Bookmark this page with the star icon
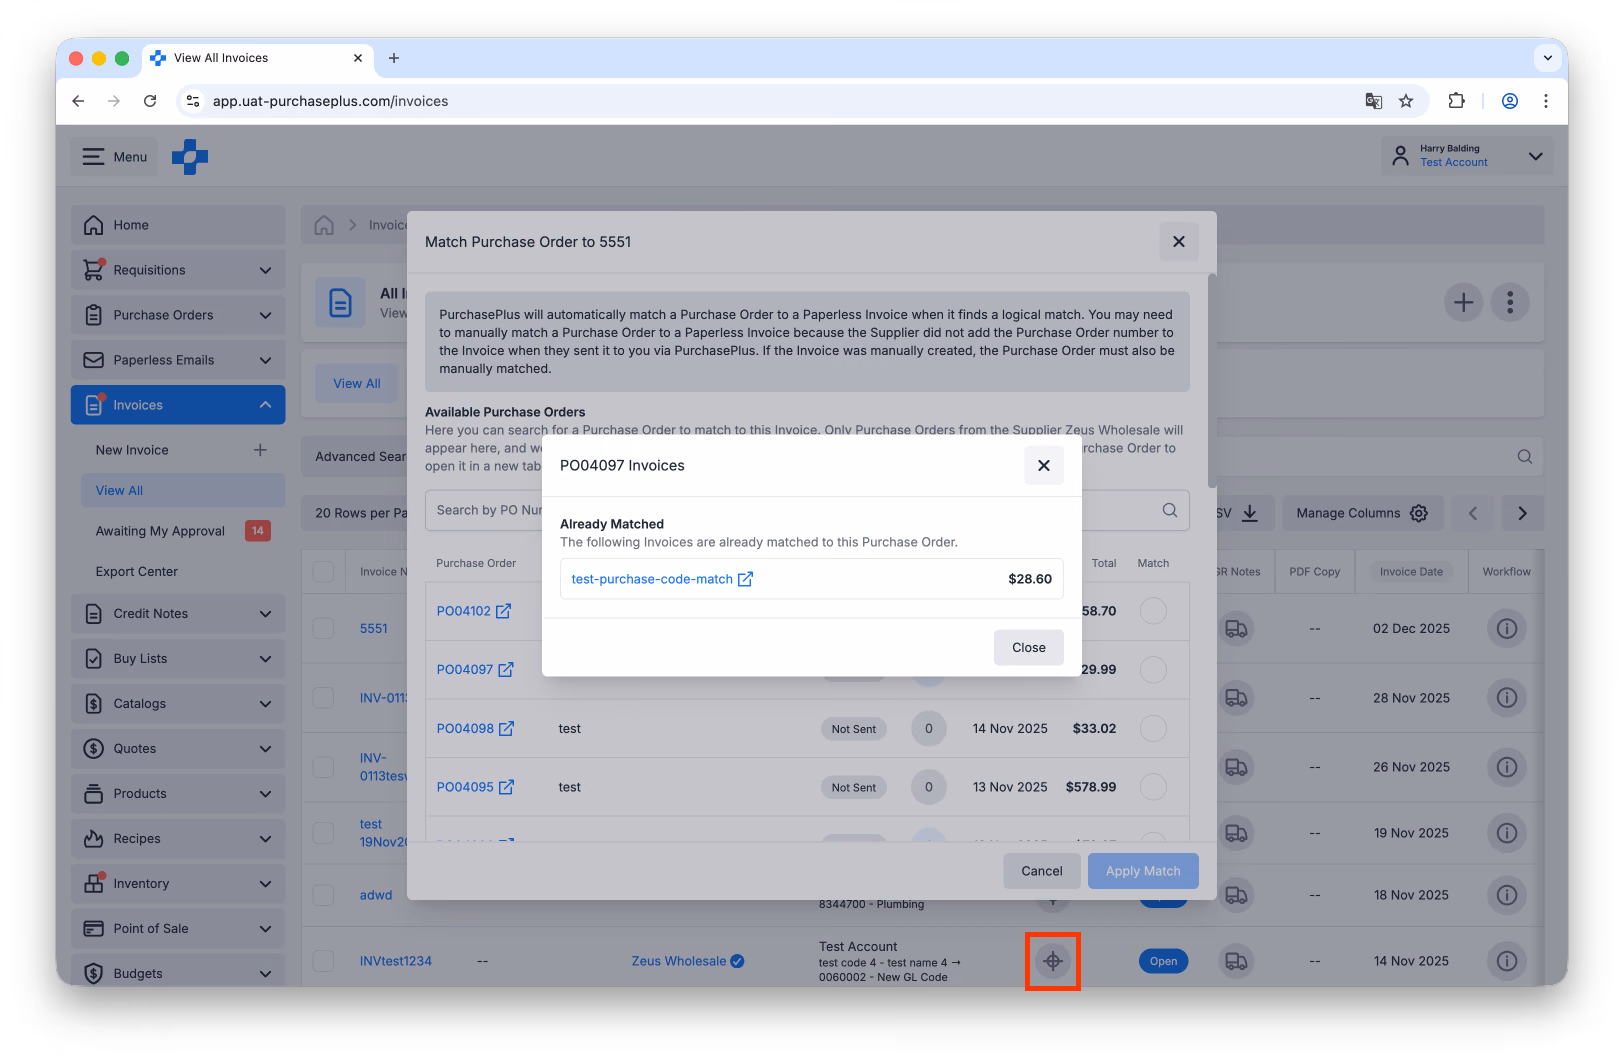This screenshot has width=1624, height=1060. tap(1406, 101)
